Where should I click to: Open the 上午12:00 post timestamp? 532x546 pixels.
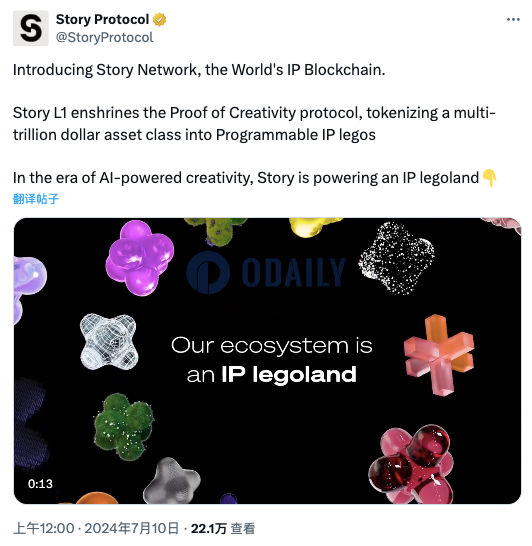click(44, 528)
